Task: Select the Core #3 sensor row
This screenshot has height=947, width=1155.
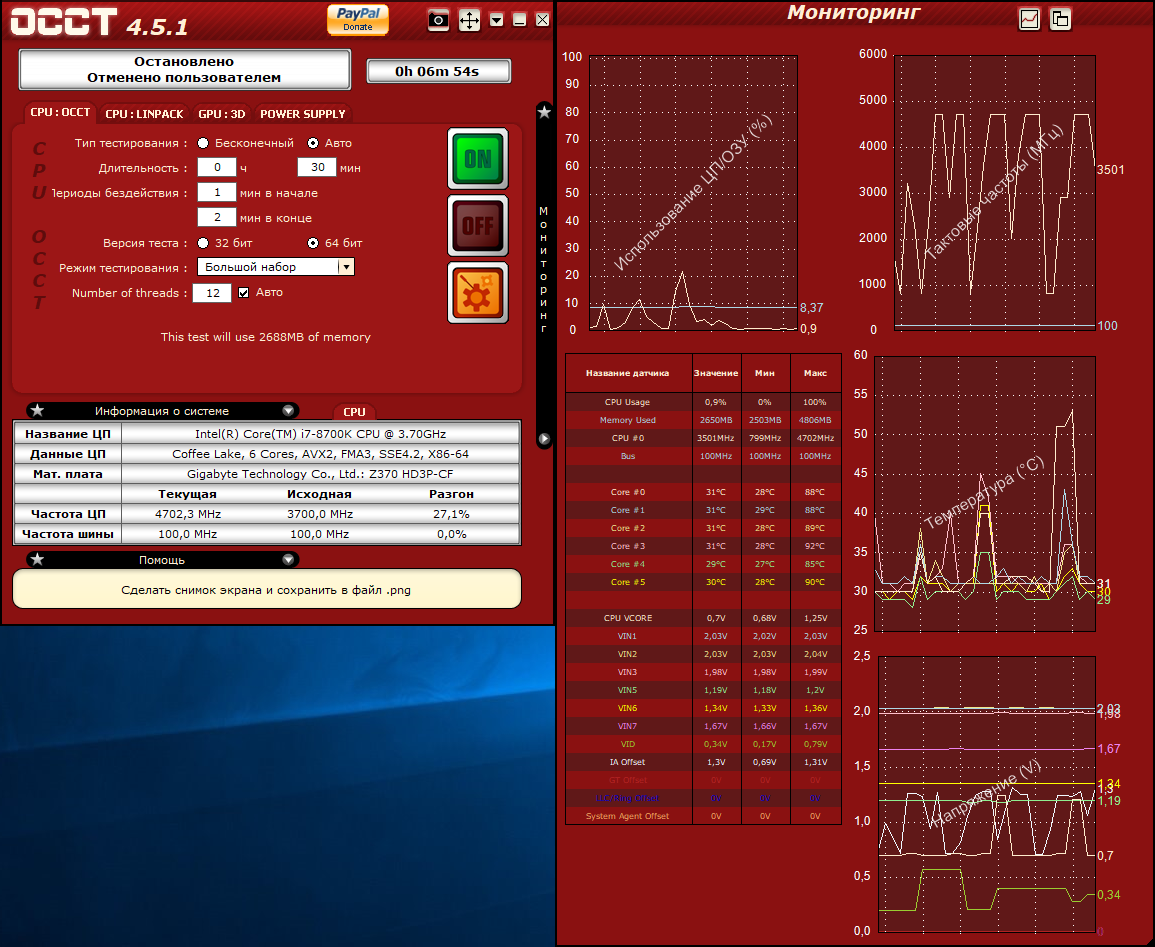Action: 703,546
